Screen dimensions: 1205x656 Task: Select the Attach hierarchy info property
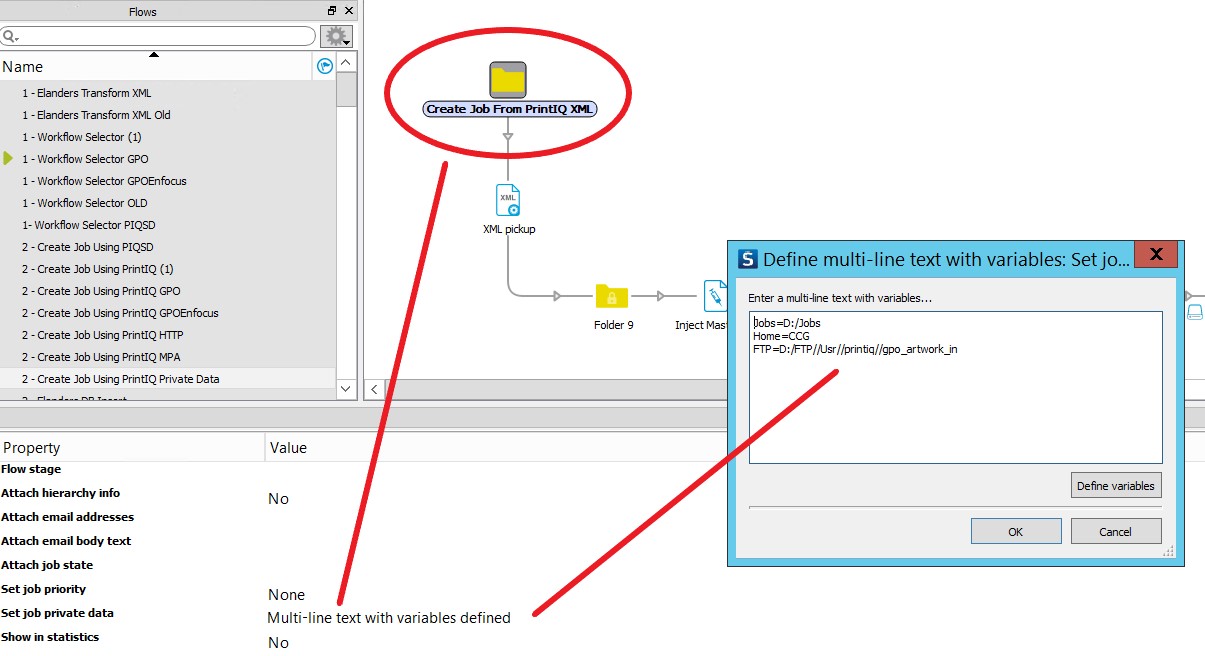coord(60,493)
